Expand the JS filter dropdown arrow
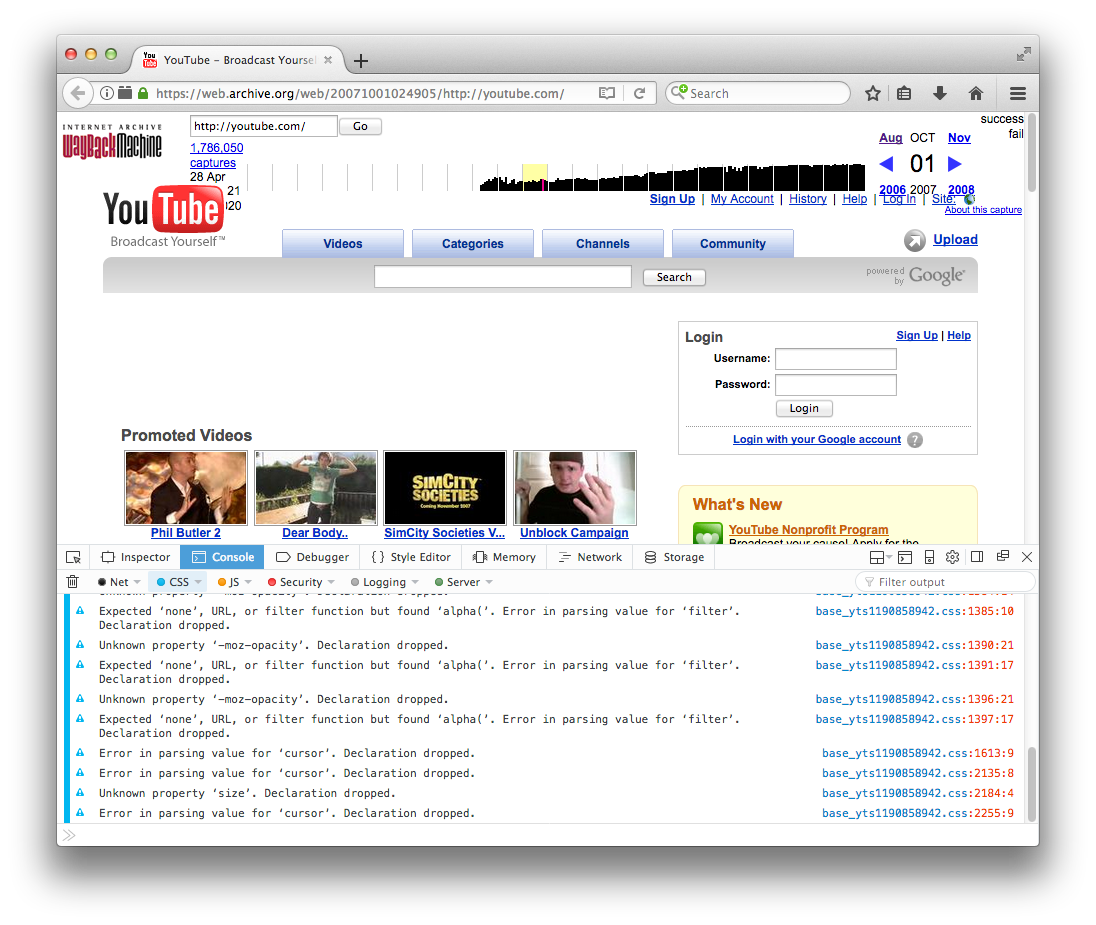The height and width of the screenshot is (925, 1096). [248, 582]
